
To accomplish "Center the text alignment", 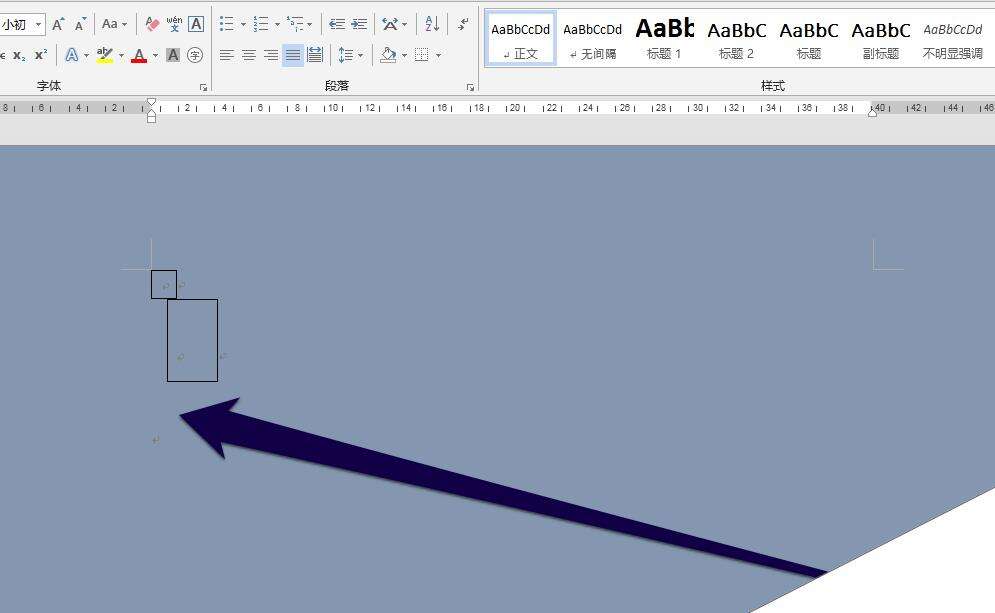I will click(249, 55).
